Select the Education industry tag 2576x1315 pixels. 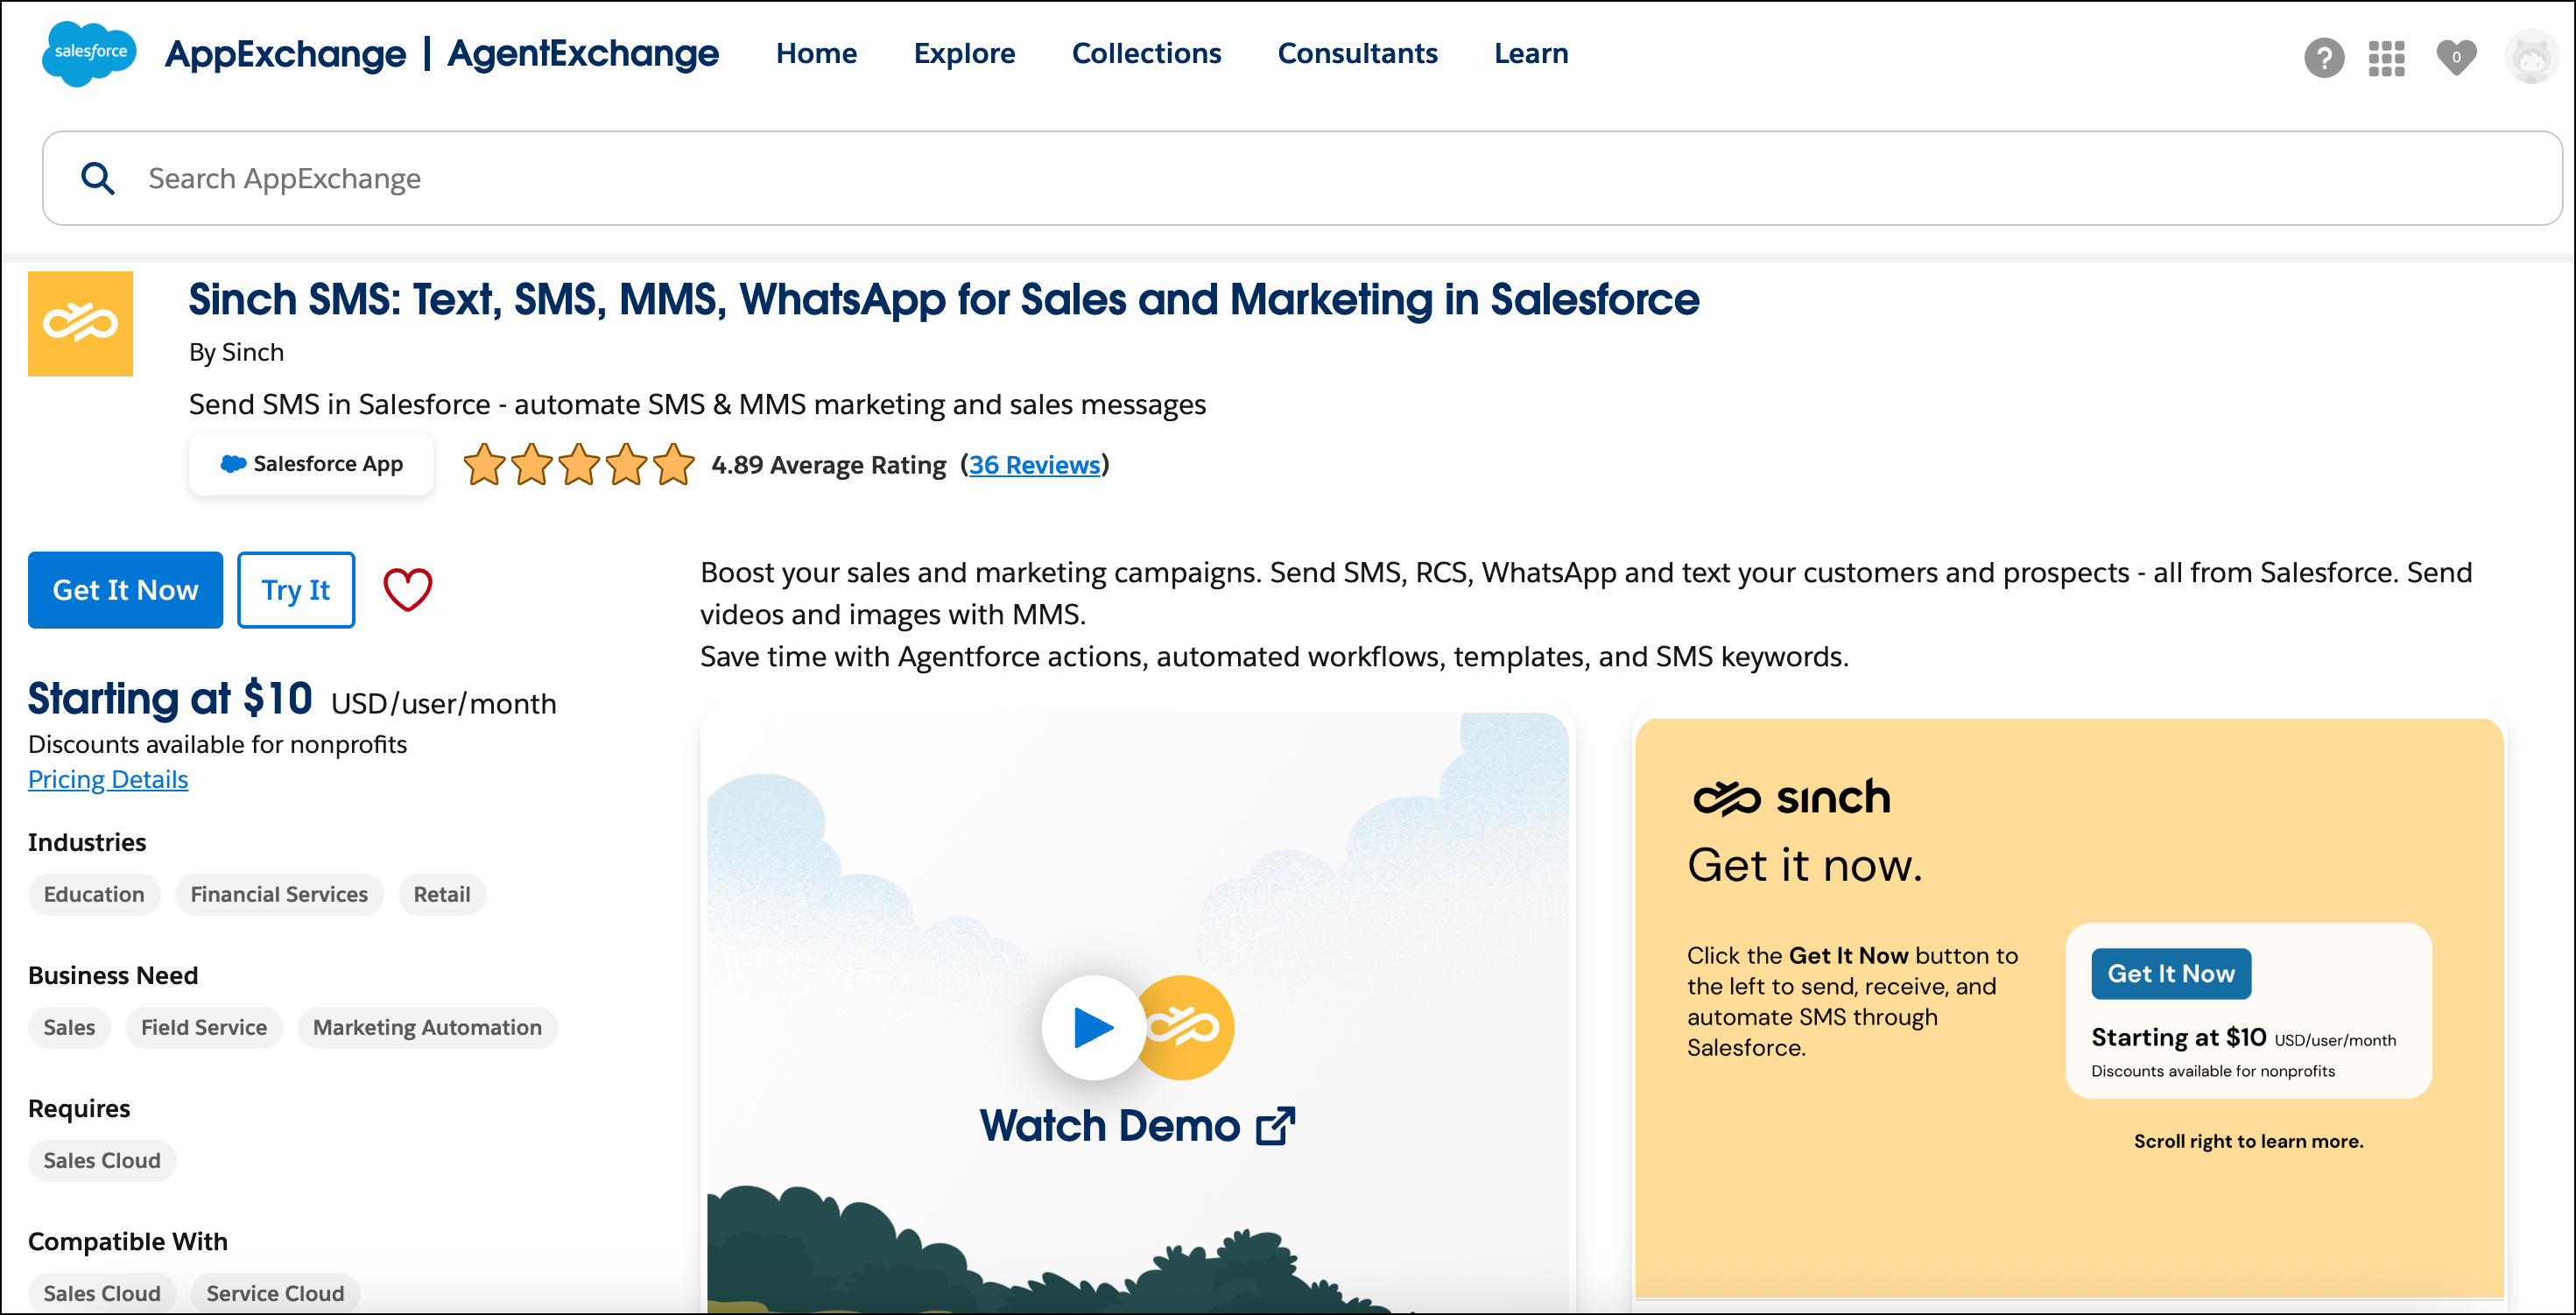(94, 894)
